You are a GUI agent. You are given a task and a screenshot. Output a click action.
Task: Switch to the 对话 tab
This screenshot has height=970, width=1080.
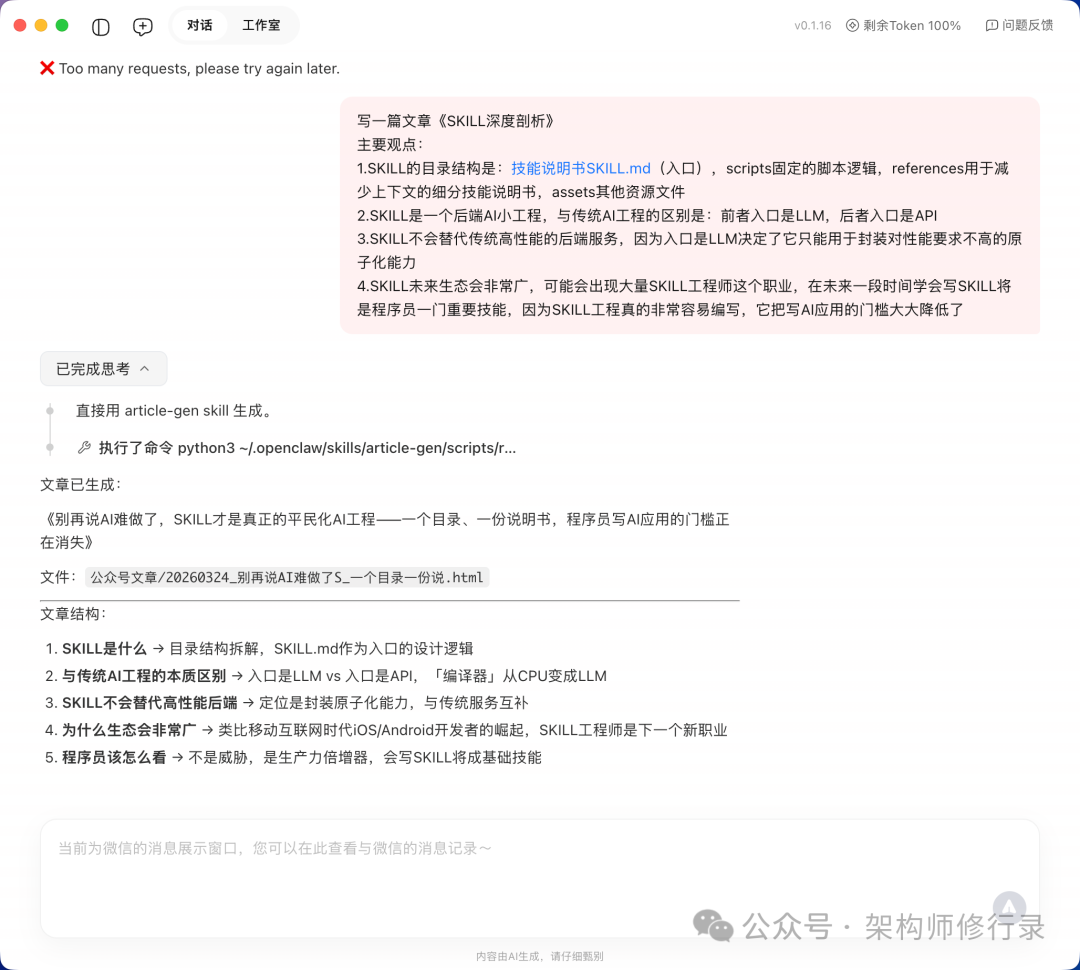200,25
